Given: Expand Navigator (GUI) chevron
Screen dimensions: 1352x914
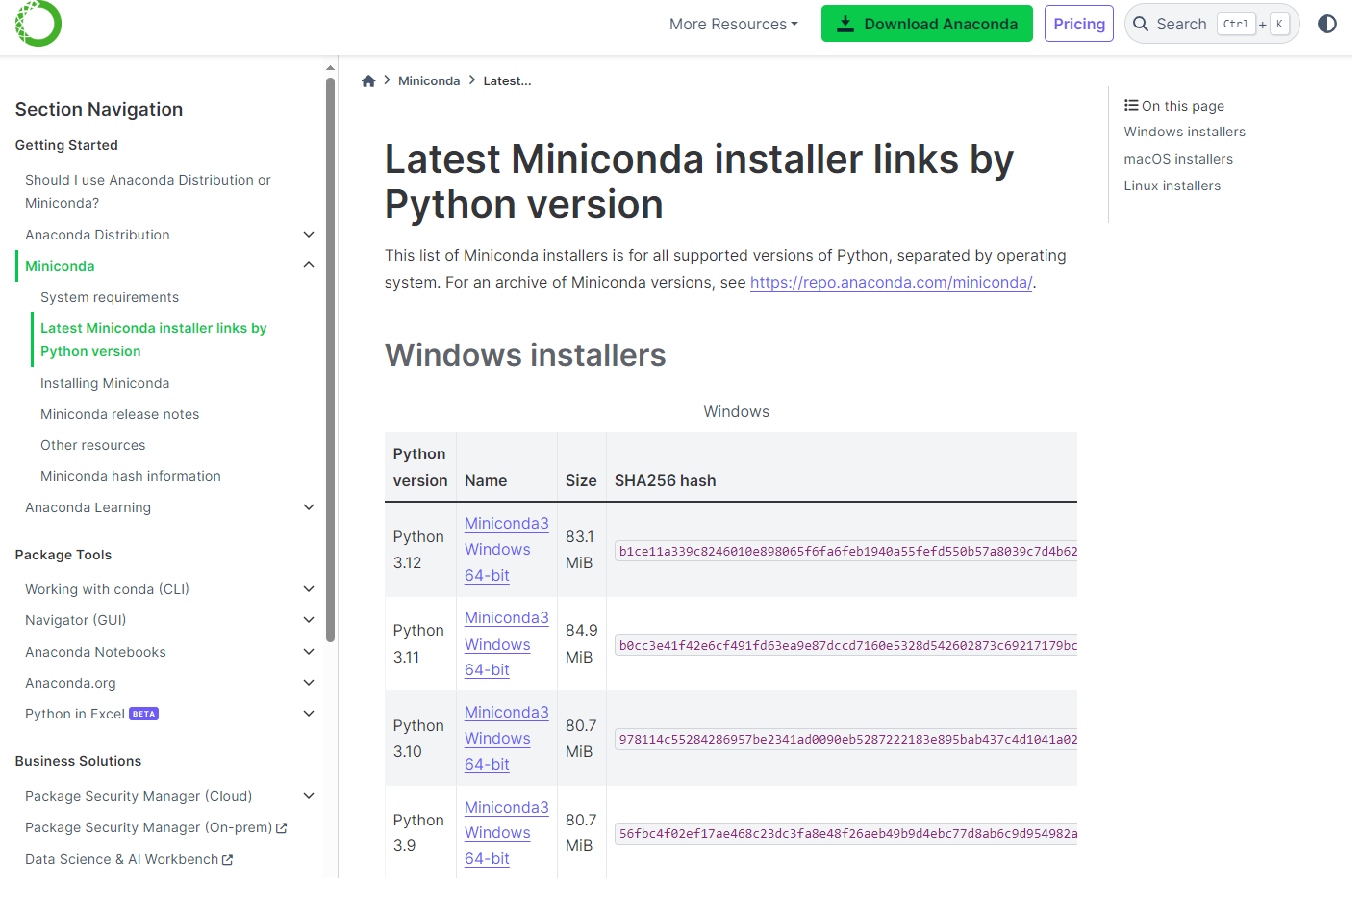Looking at the screenshot, I should (309, 620).
